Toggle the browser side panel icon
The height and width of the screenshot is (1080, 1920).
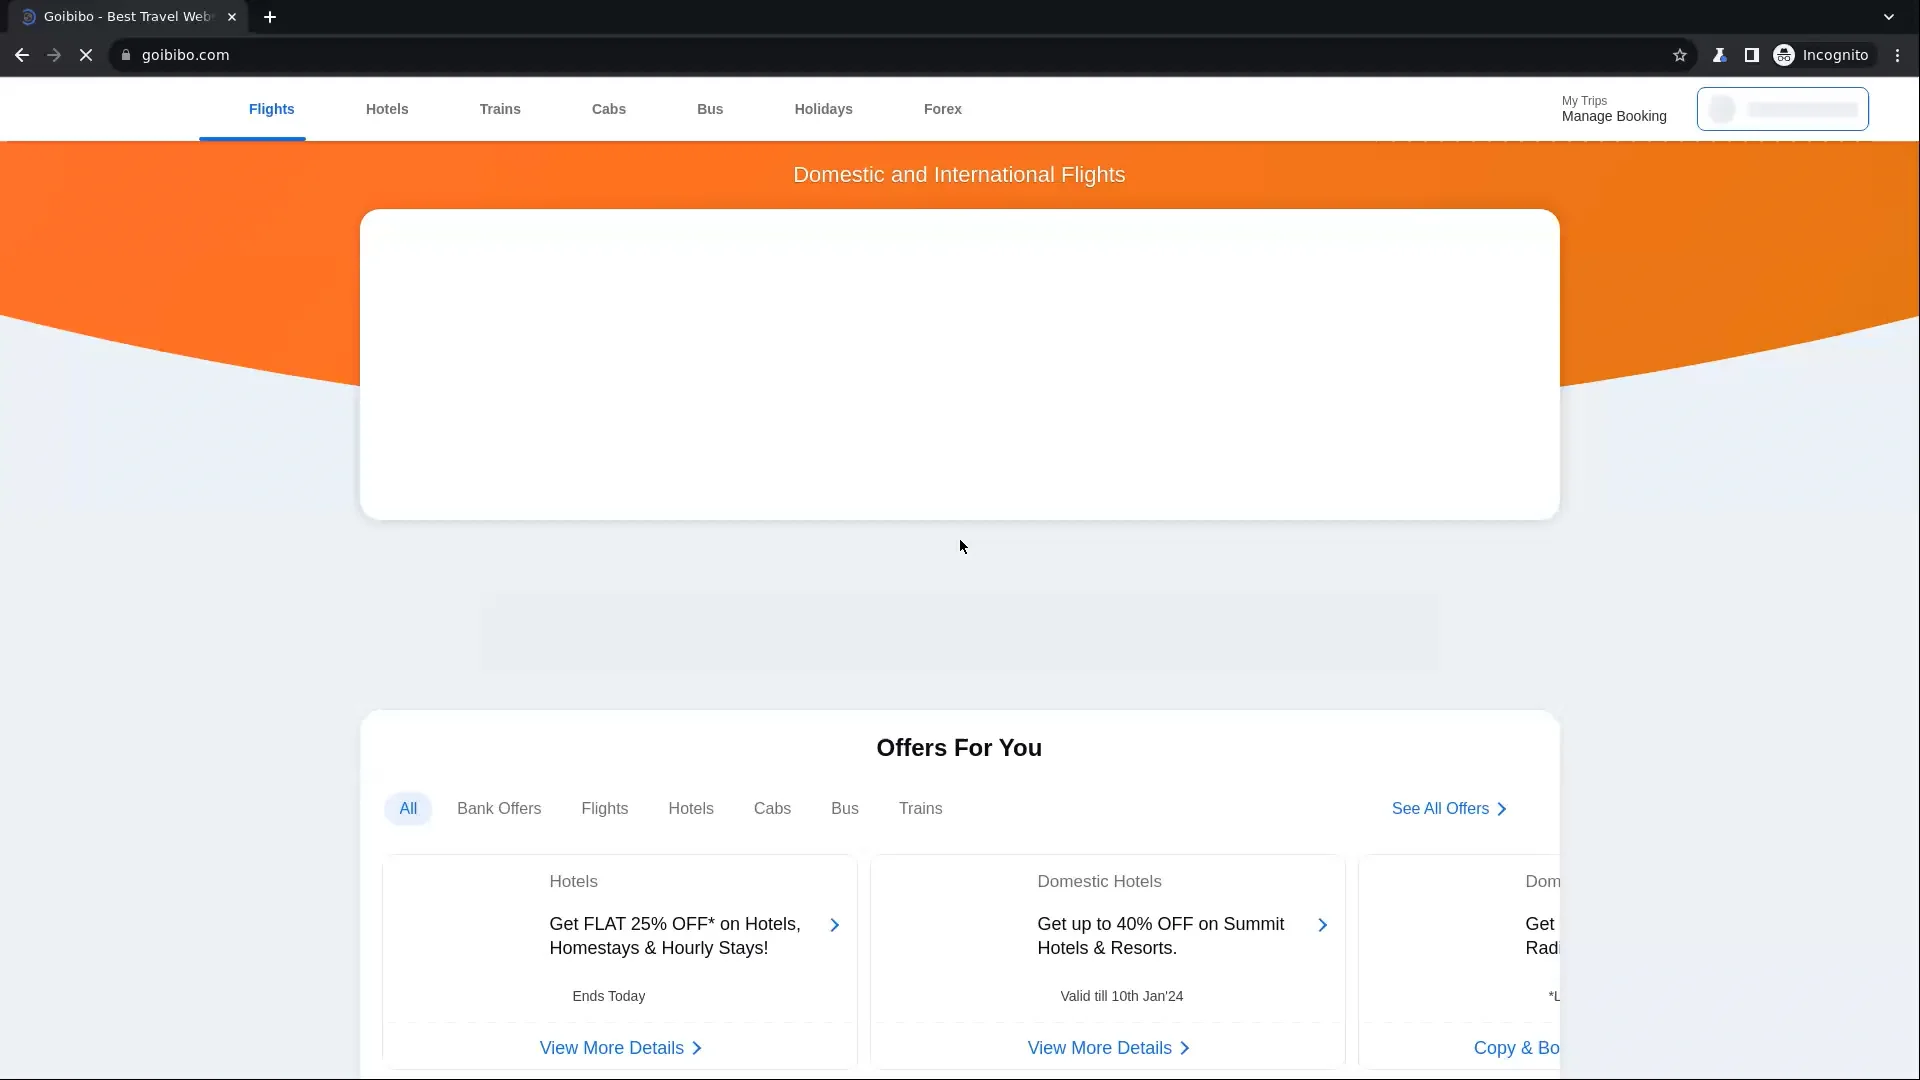(1752, 55)
